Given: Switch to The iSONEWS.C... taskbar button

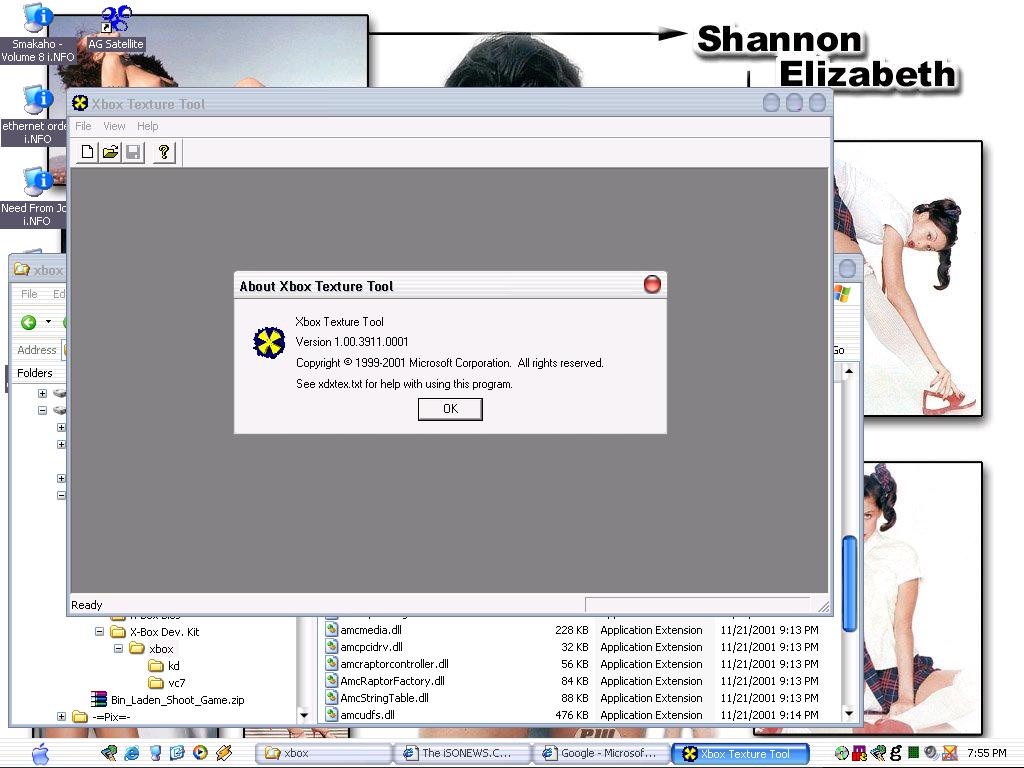Looking at the screenshot, I should (461, 753).
